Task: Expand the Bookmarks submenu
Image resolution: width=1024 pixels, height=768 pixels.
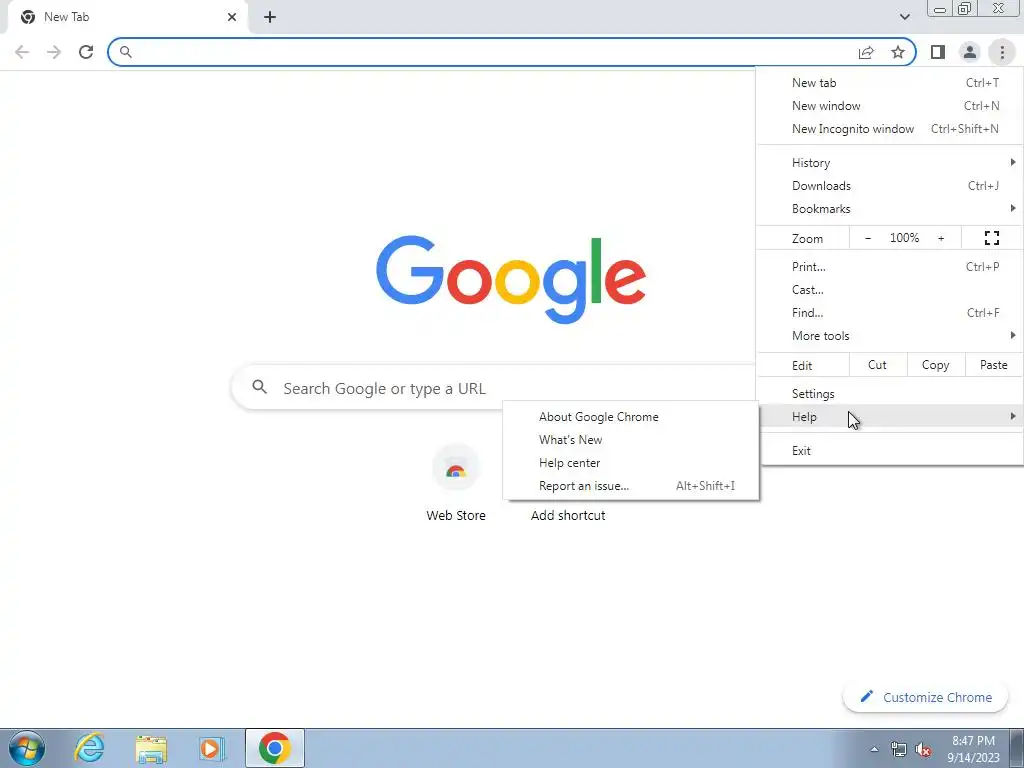Action: (890, 209)
